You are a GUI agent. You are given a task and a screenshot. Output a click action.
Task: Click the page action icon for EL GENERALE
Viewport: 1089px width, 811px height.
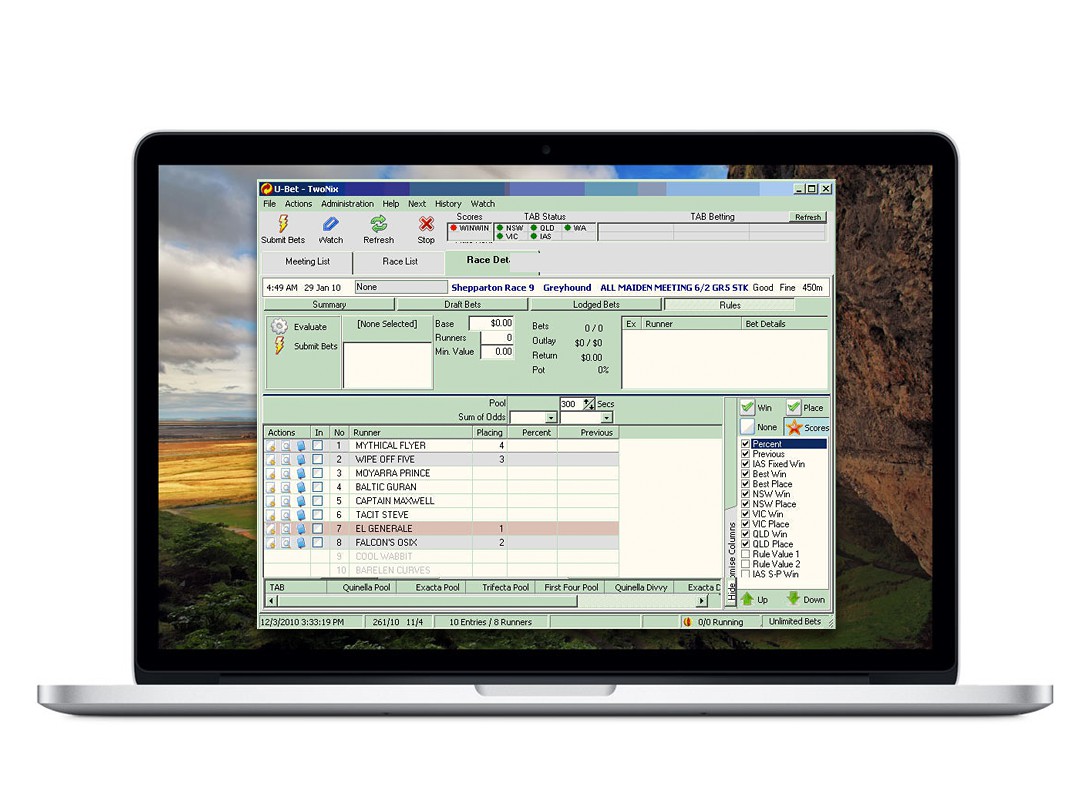coord(271,529)
